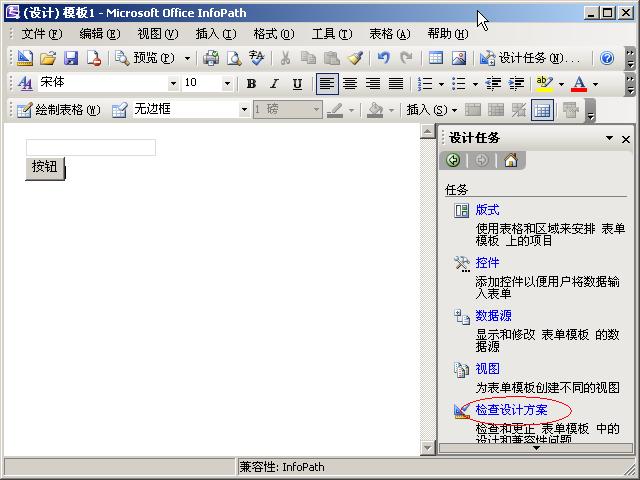Click the canvas scrollbar down arrow

pos(427,448)
